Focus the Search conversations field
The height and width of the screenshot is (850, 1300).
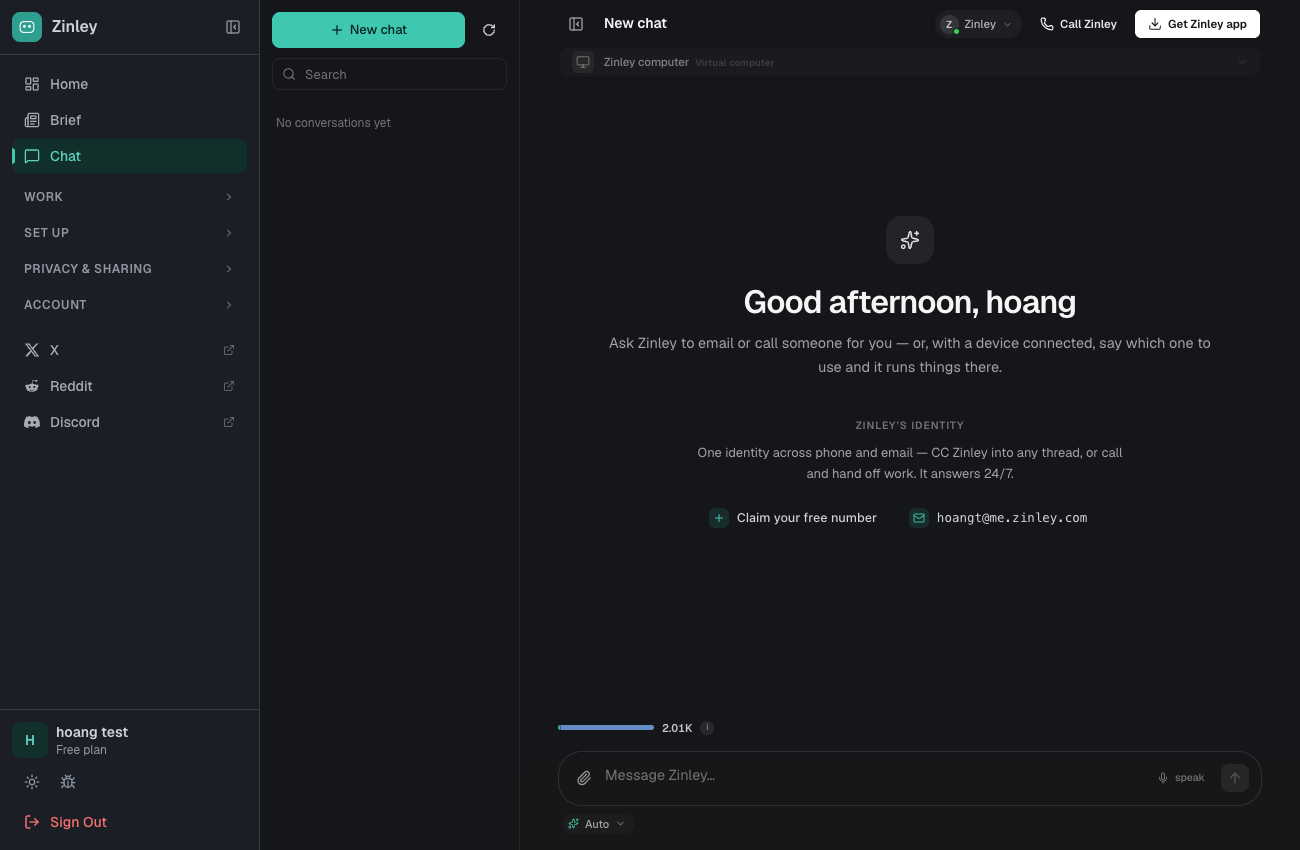[x=389, y=74]
